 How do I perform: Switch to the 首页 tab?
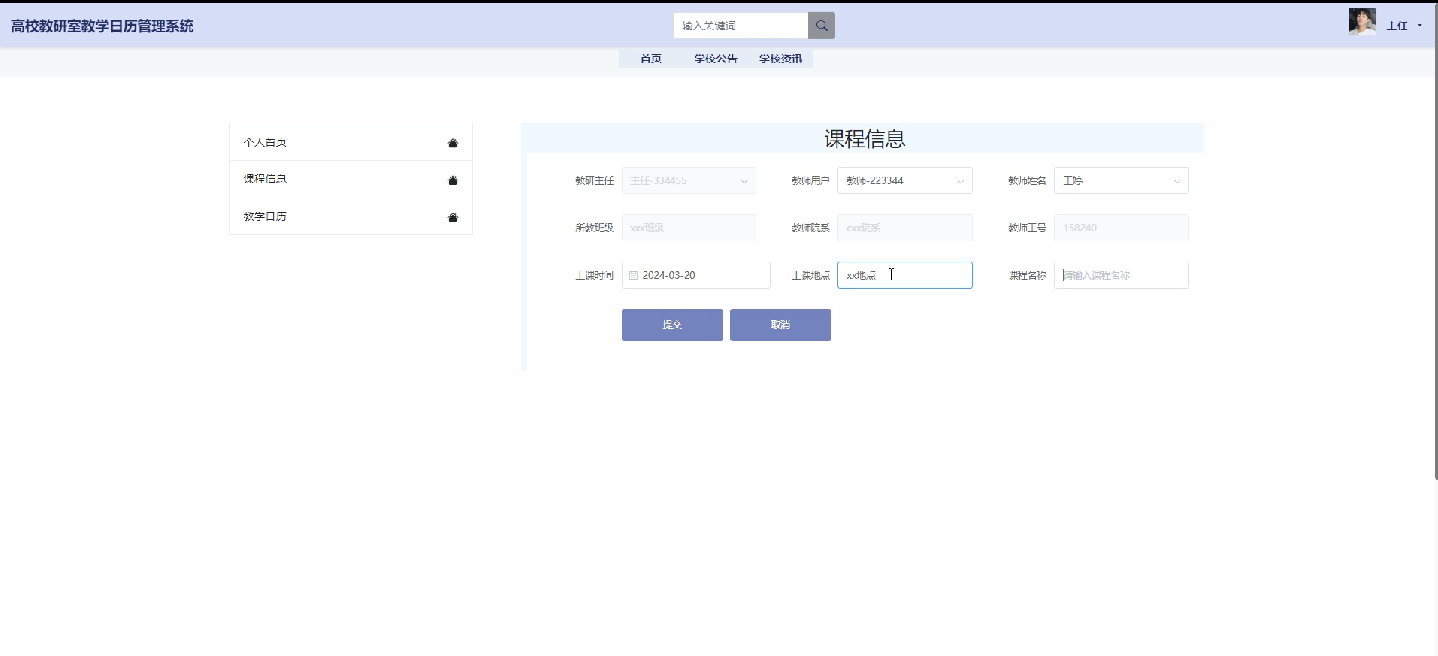[651, 58]
